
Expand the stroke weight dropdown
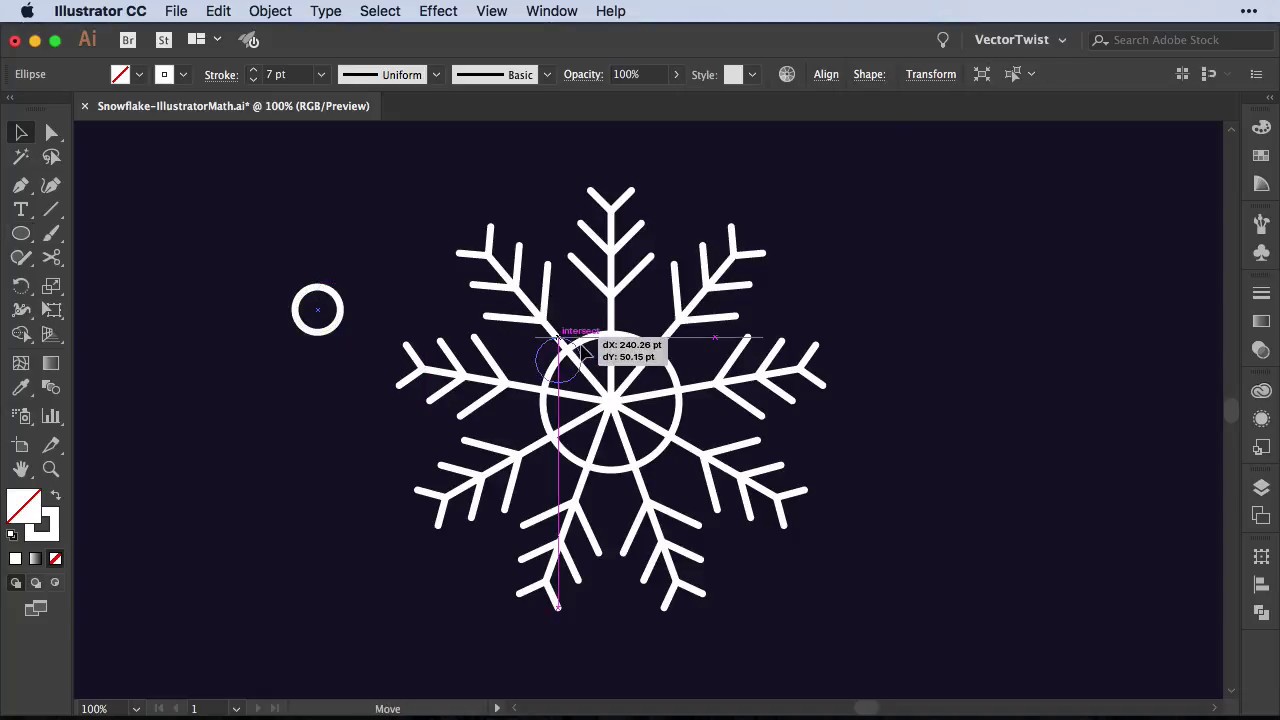(321, 75)
